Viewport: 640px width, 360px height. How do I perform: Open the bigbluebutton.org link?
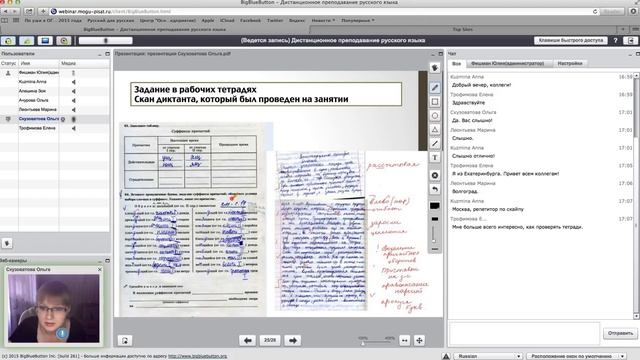coord(198,356)
